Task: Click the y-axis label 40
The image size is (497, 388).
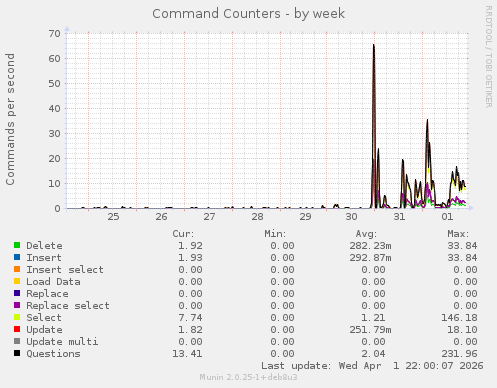Action: pos(54,109)
